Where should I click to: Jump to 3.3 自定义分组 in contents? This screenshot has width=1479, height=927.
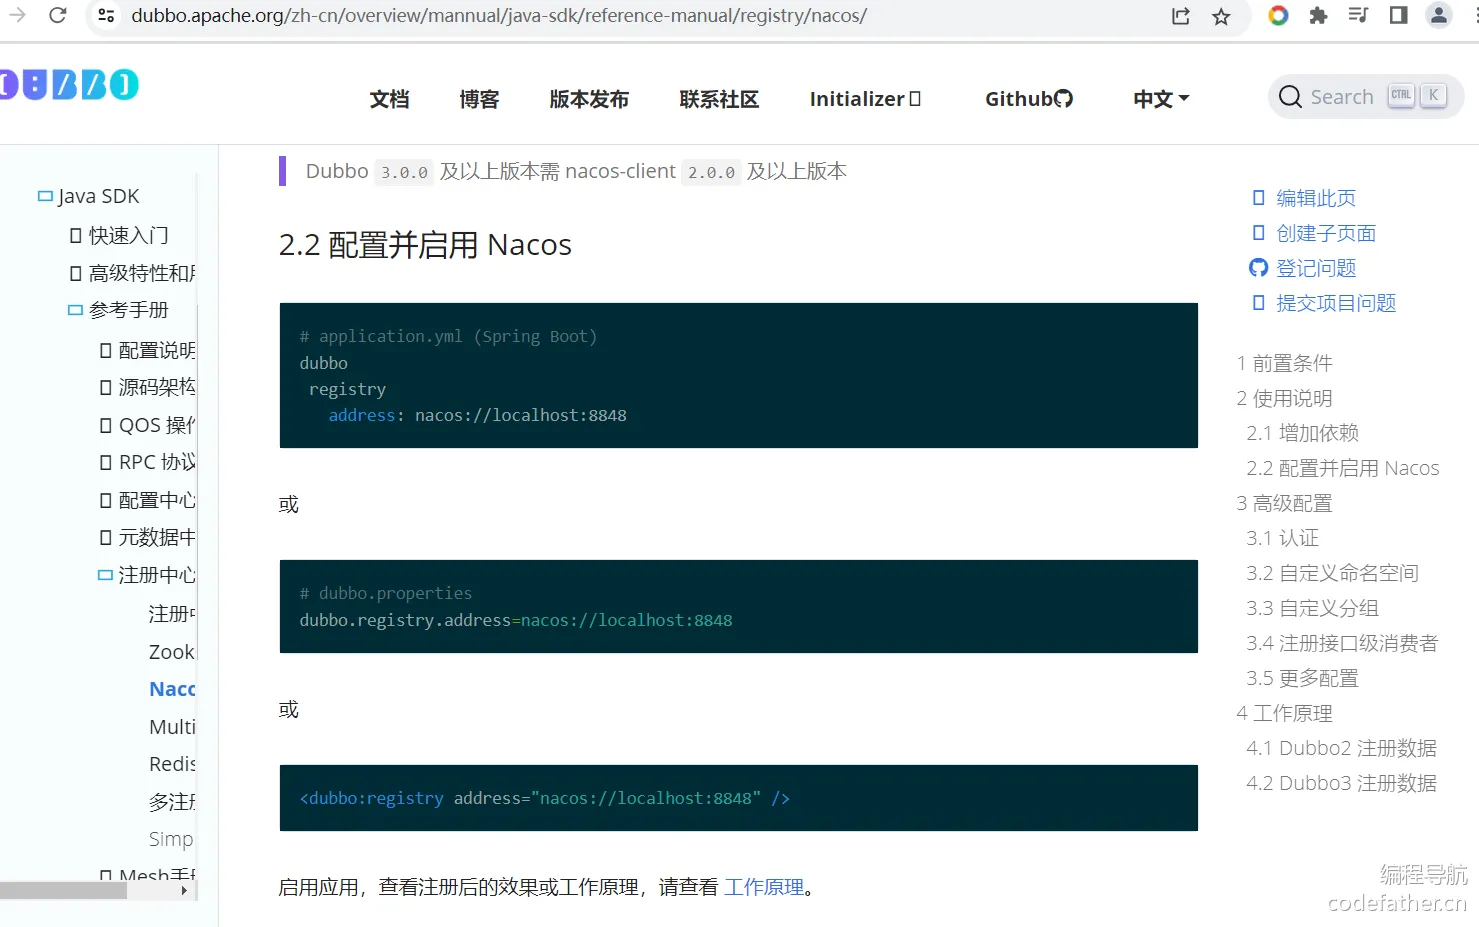1313,608
